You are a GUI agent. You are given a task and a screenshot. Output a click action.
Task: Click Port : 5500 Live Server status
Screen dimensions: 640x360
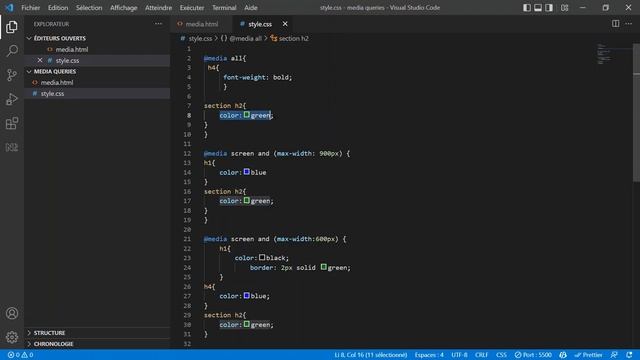[533, 355]
